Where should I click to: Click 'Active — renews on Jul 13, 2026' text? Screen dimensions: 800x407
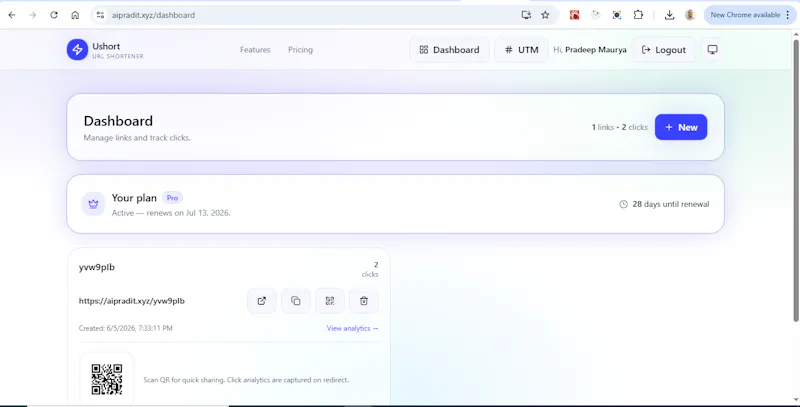pos(171,213)
